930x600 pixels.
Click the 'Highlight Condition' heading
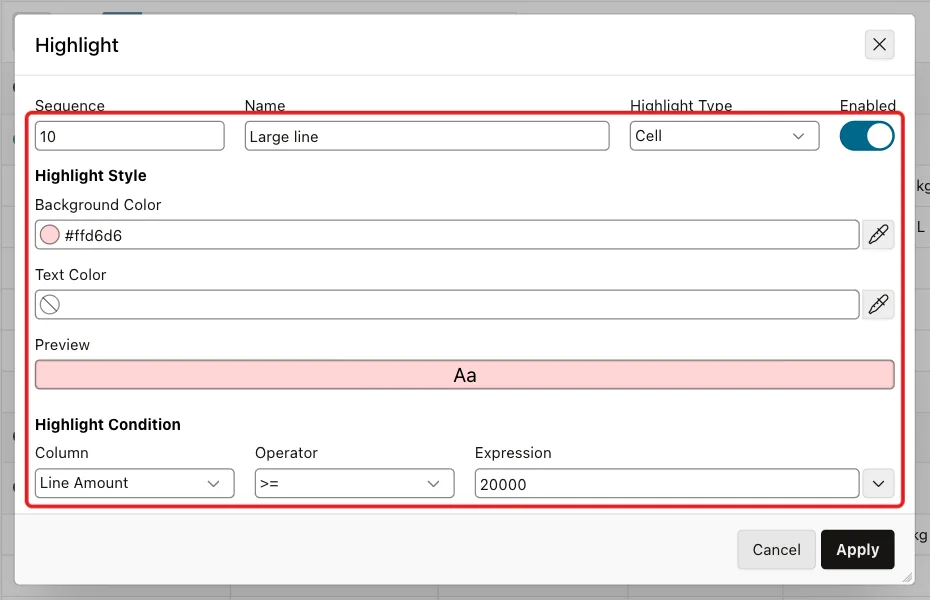[108, 425]
